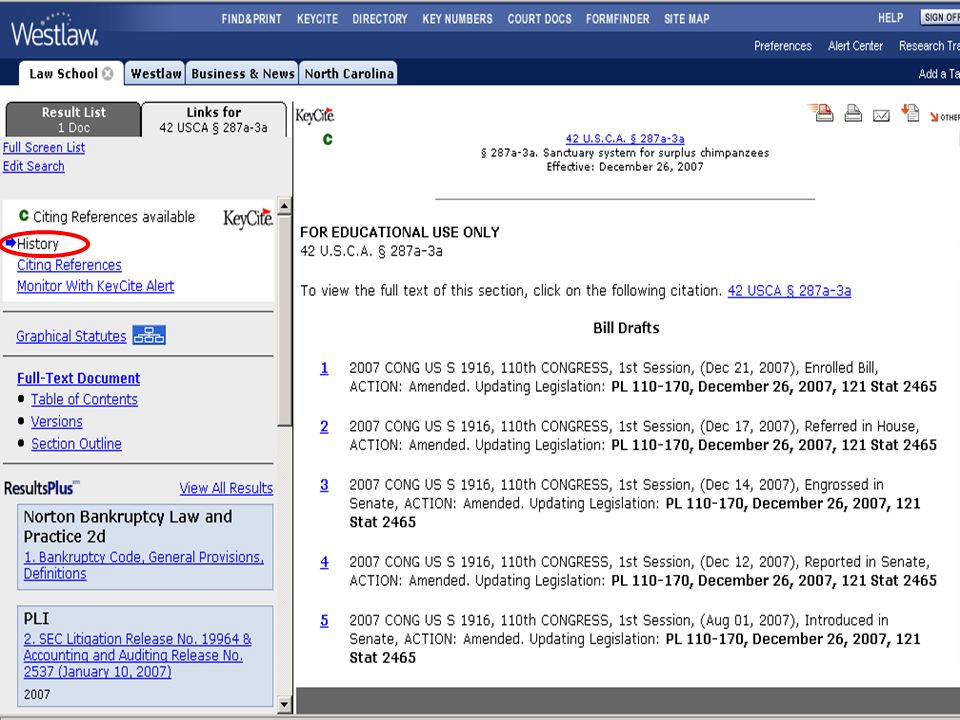Screen dimensions: 960x720
Task: Click the sidebar vertical scrollbar thumb
Action: tap(284, 320)
